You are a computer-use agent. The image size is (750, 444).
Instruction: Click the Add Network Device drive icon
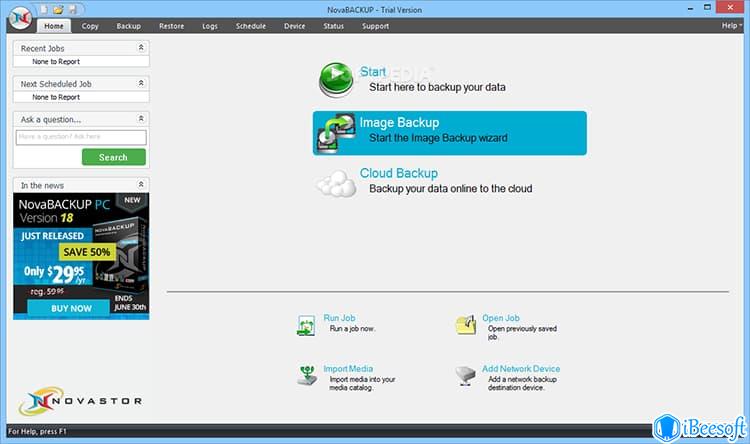point(465,376)
